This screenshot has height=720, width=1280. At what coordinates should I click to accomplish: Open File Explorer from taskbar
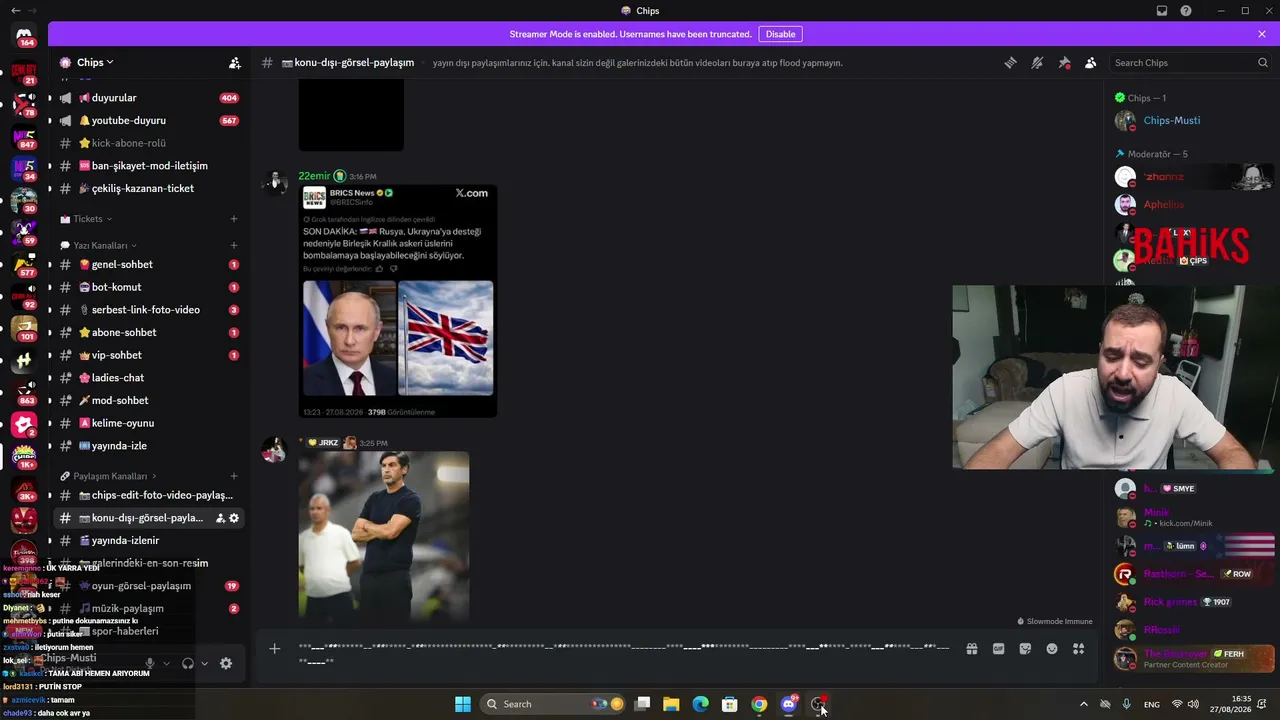click(671, 704)
